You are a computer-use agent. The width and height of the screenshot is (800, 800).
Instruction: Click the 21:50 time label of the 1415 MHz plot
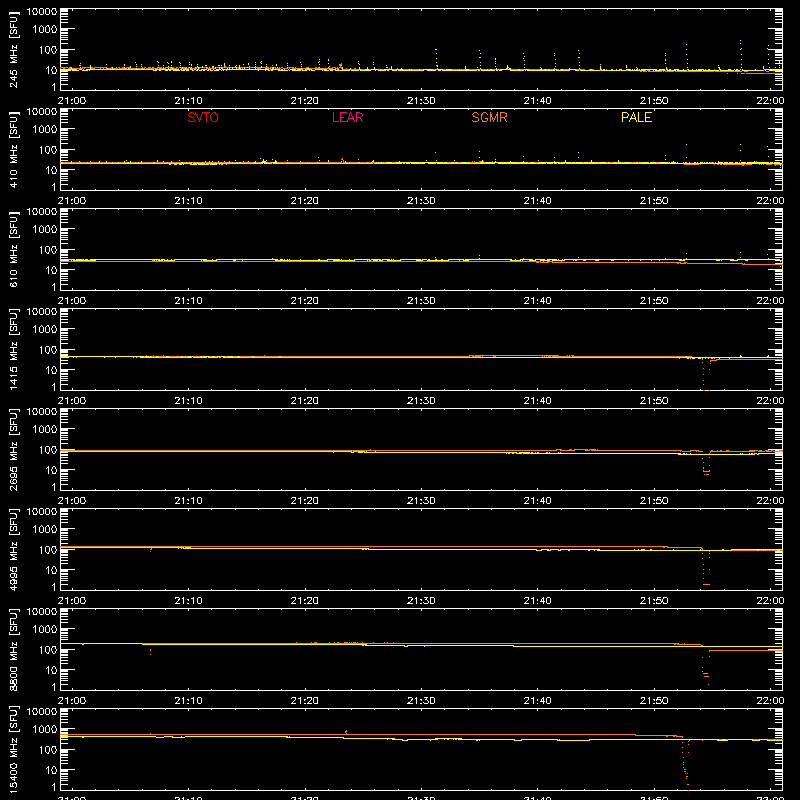pos(654,401)
